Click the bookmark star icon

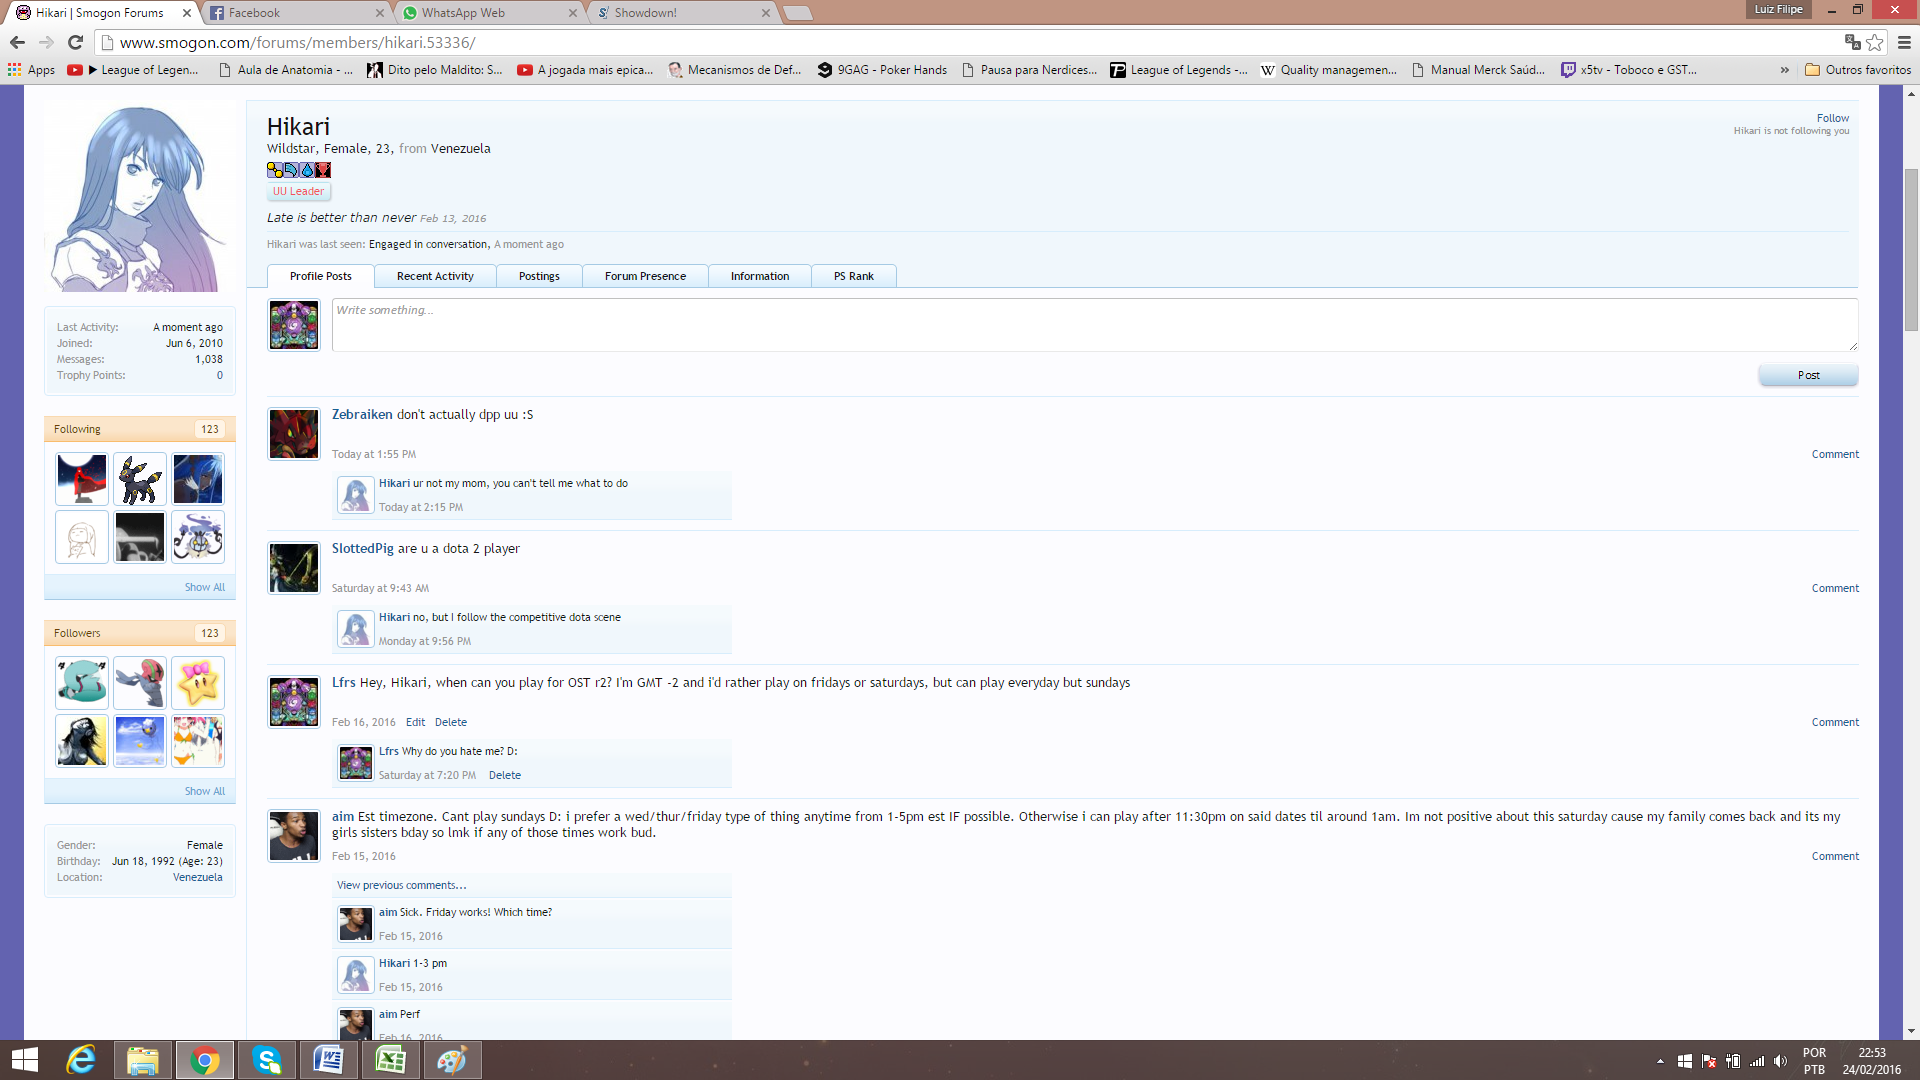1875,42
